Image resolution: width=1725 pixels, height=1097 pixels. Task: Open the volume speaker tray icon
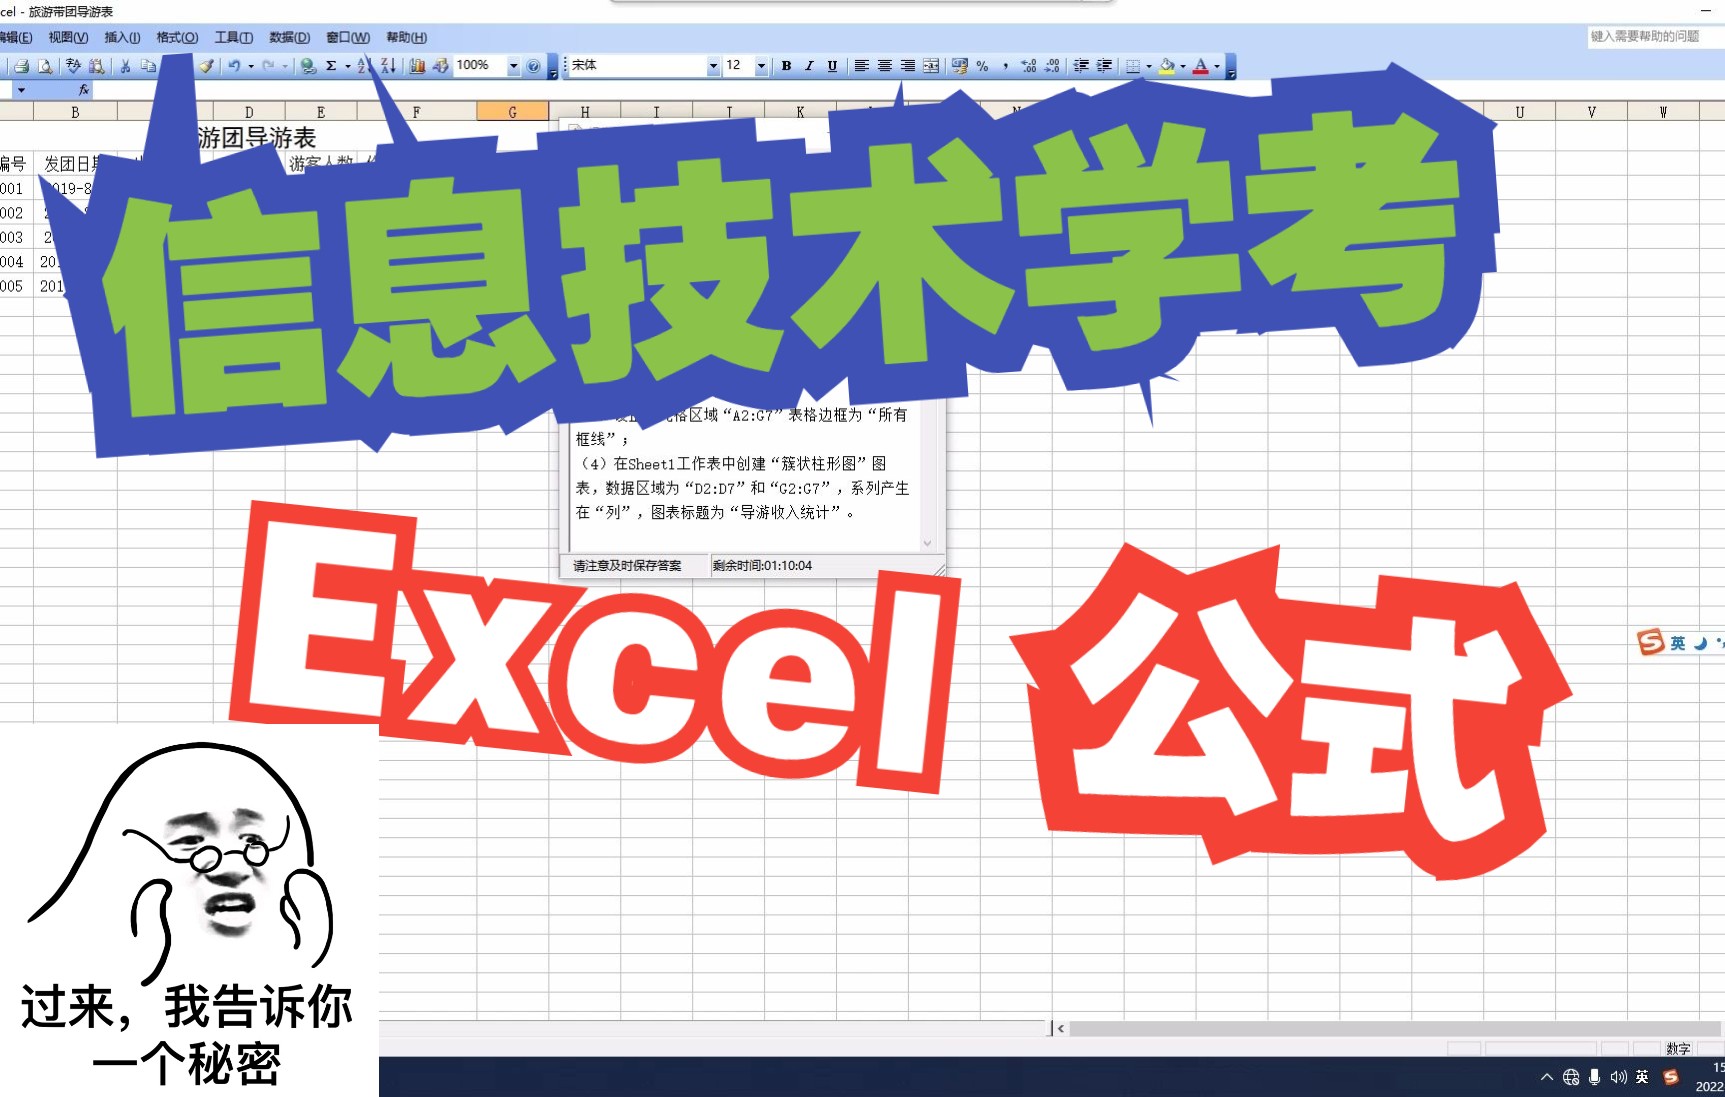[1618, 1077]
